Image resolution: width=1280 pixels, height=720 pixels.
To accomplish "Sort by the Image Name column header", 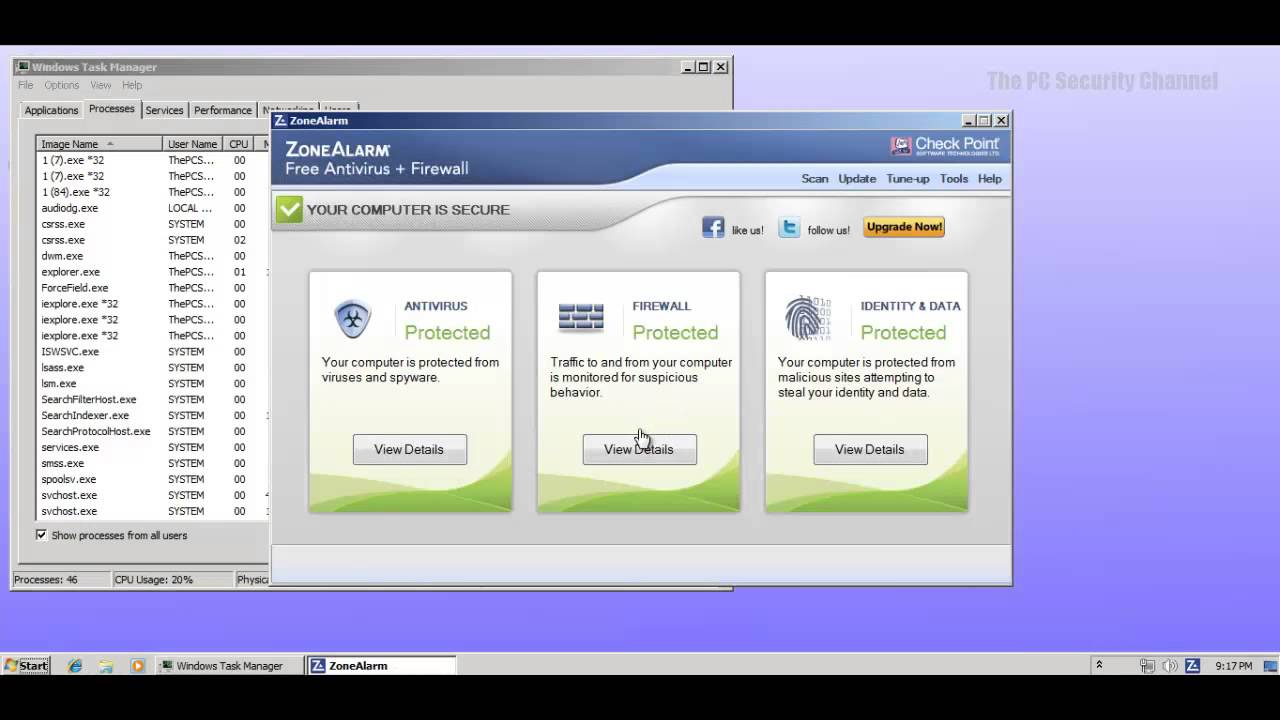I will point(99,144).
